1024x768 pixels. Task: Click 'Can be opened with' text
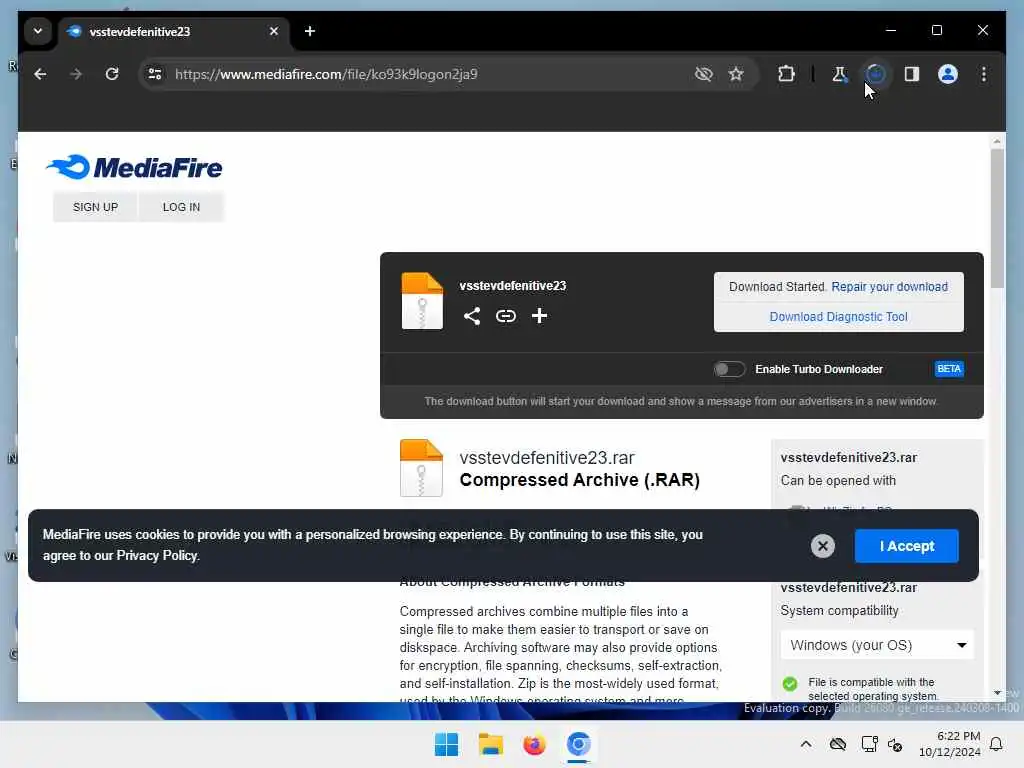(x=838, y=481)
